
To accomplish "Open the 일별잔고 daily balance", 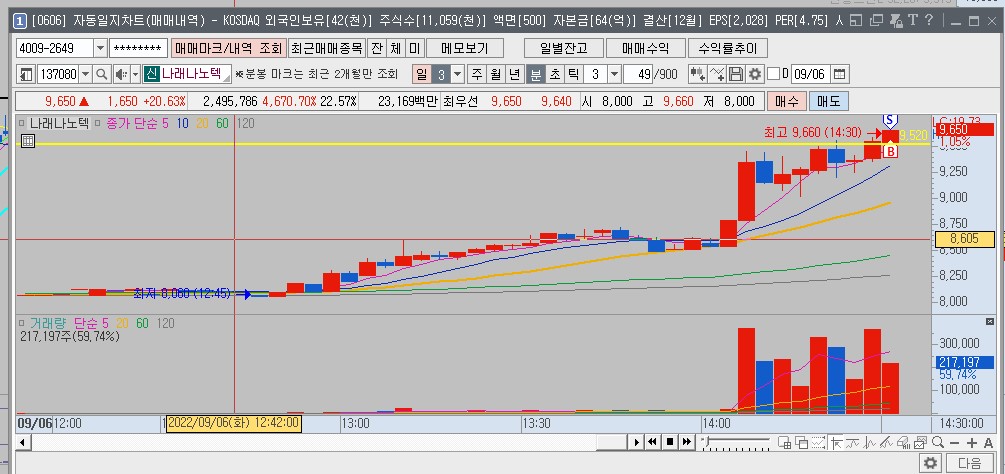I will pyautogui.click(x=563, y=48).
